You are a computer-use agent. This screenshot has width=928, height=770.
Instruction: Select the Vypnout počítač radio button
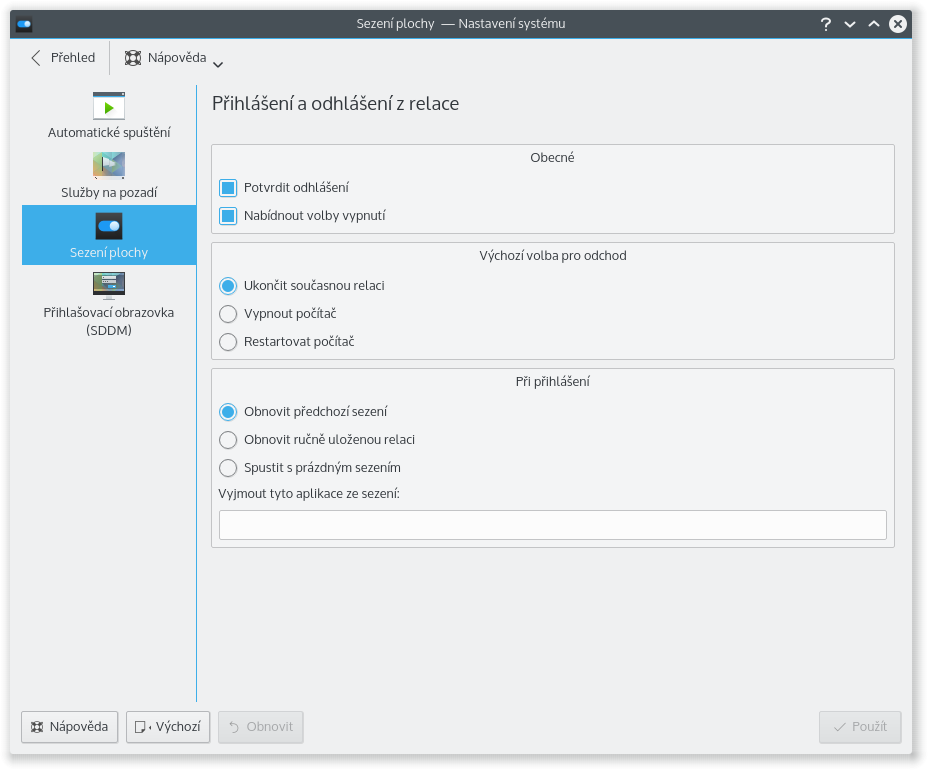(228, 314)
